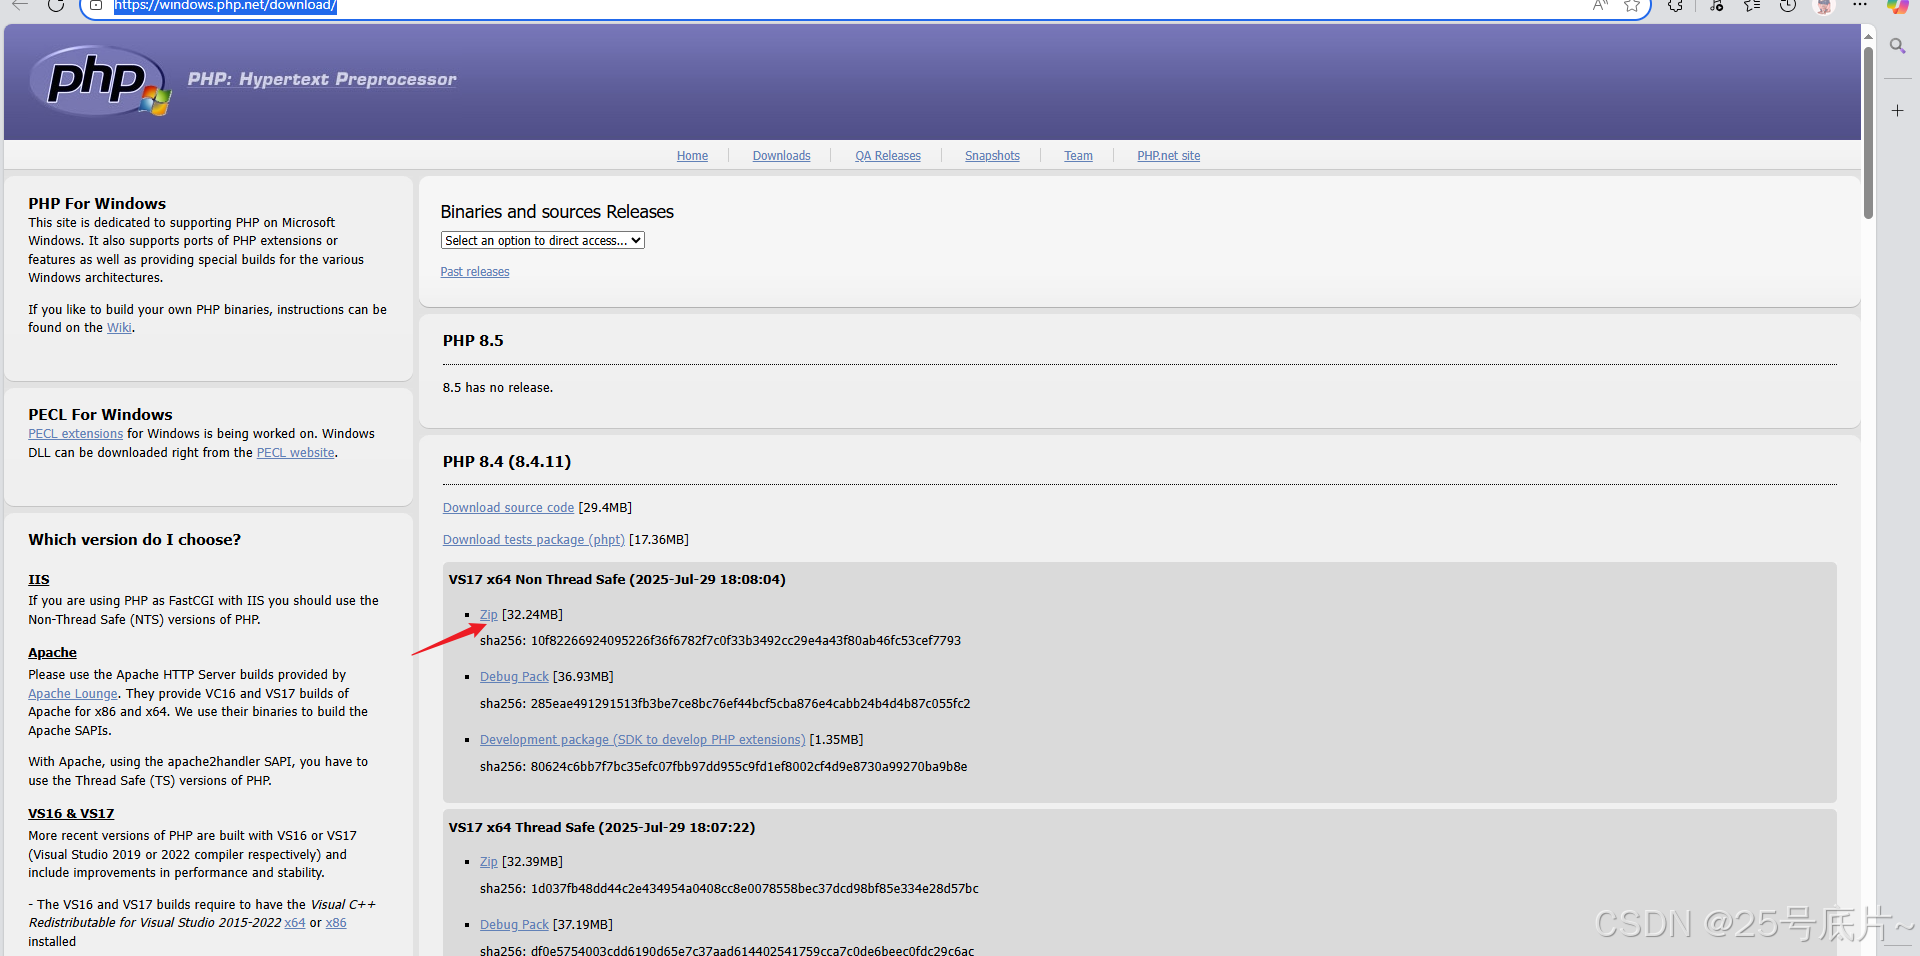Open the Development package SDK link
Screen dimensions: 1920x956
[x=642, y=740]
